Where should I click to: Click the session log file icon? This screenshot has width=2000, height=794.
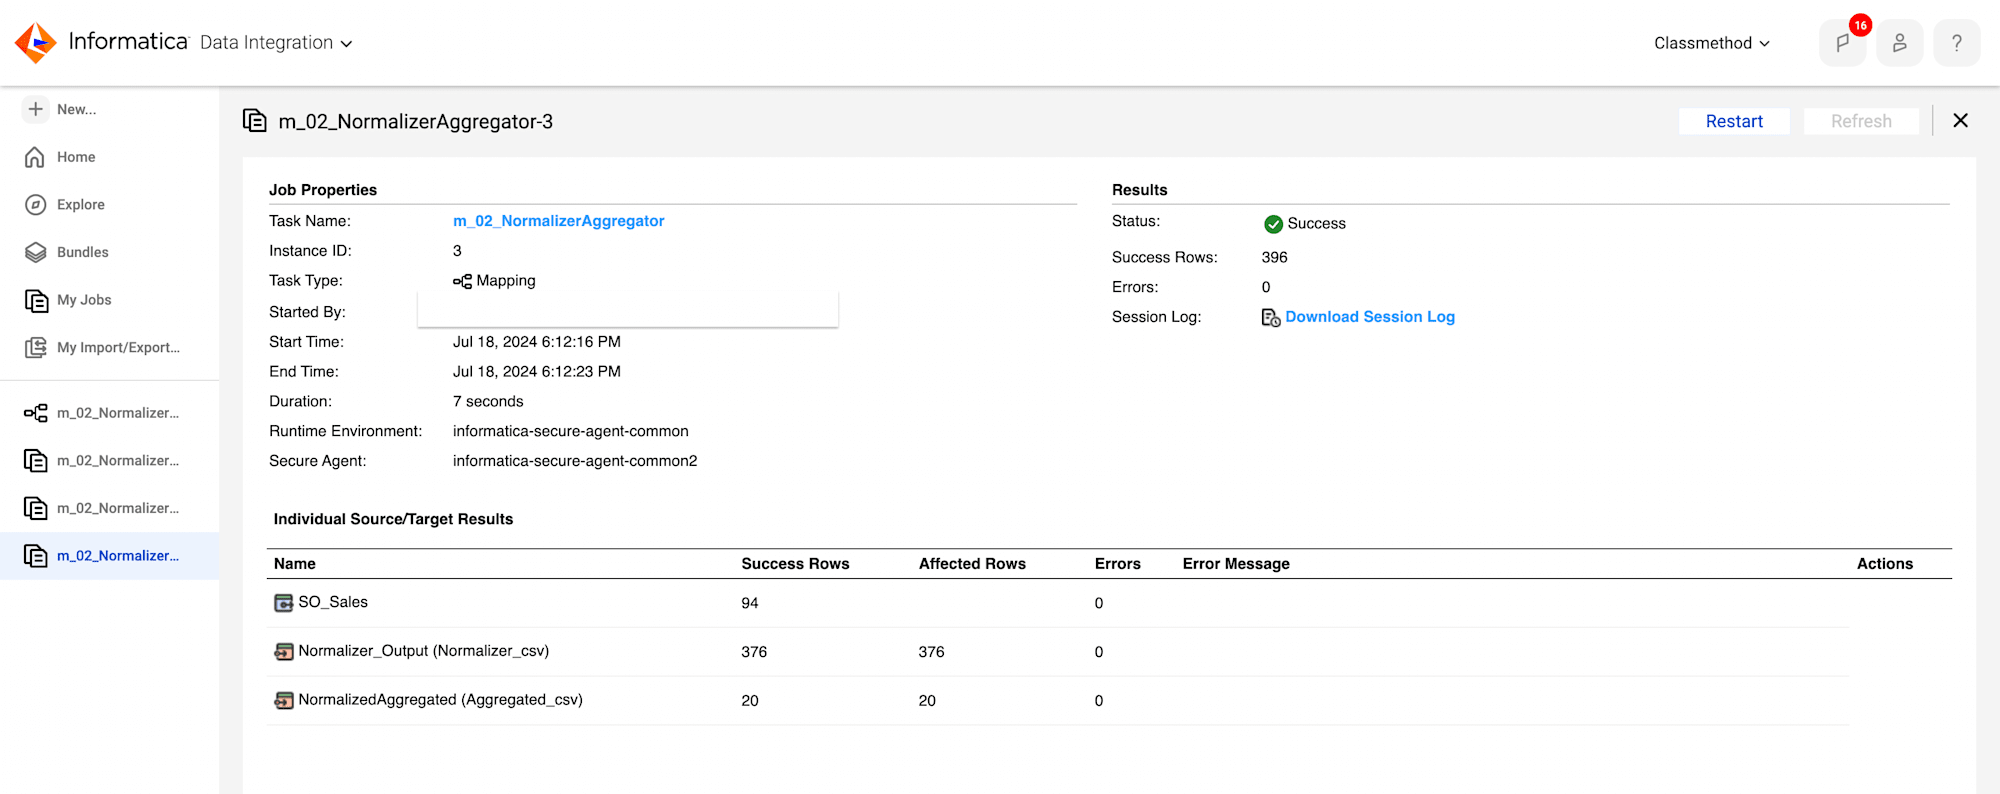(x=1271, y=317)
